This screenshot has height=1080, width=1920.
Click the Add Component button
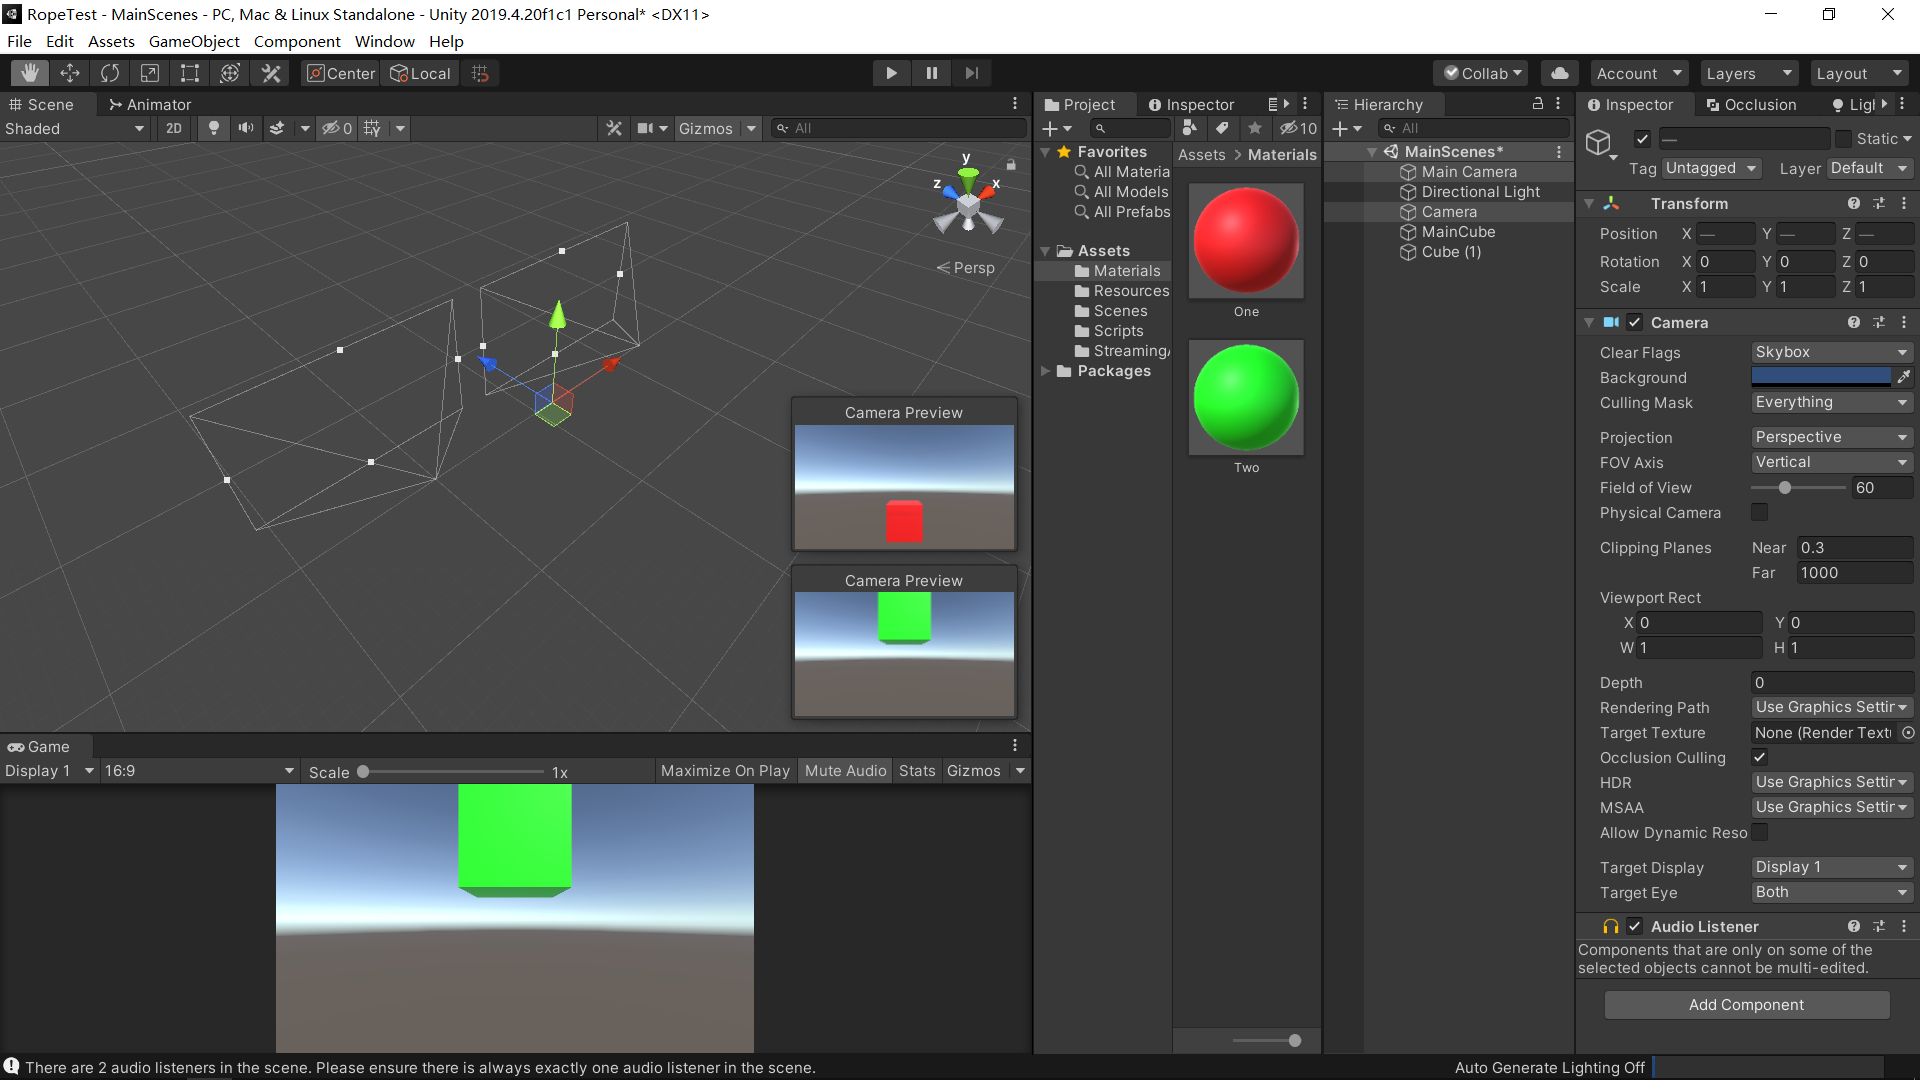click(x=1746, y=1004)
